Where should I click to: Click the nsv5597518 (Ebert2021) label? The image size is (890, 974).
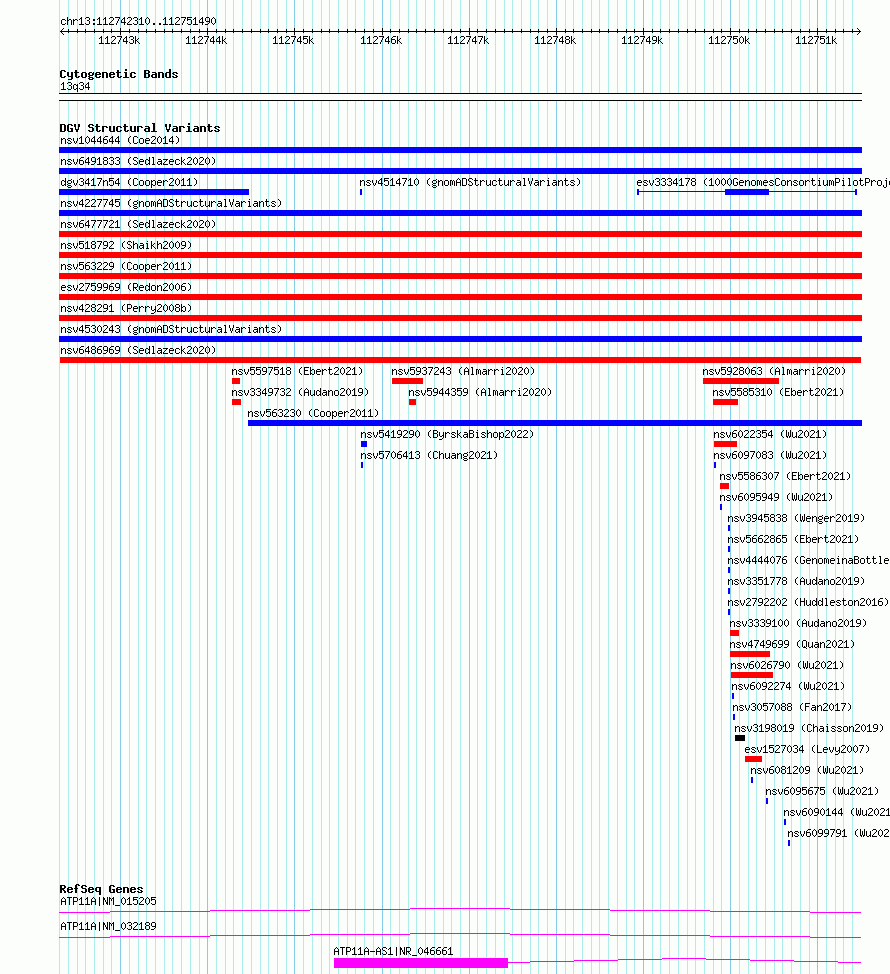coord(297,371)
